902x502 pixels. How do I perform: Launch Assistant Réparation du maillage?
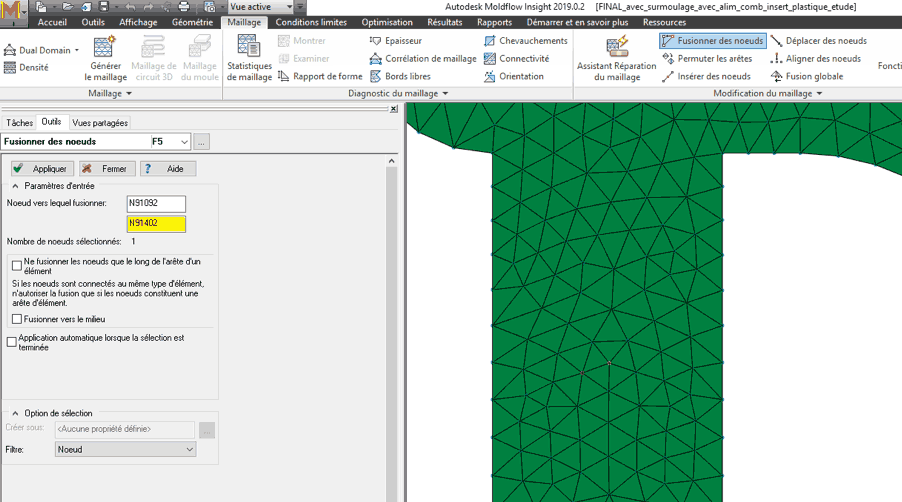pos(617,47)
